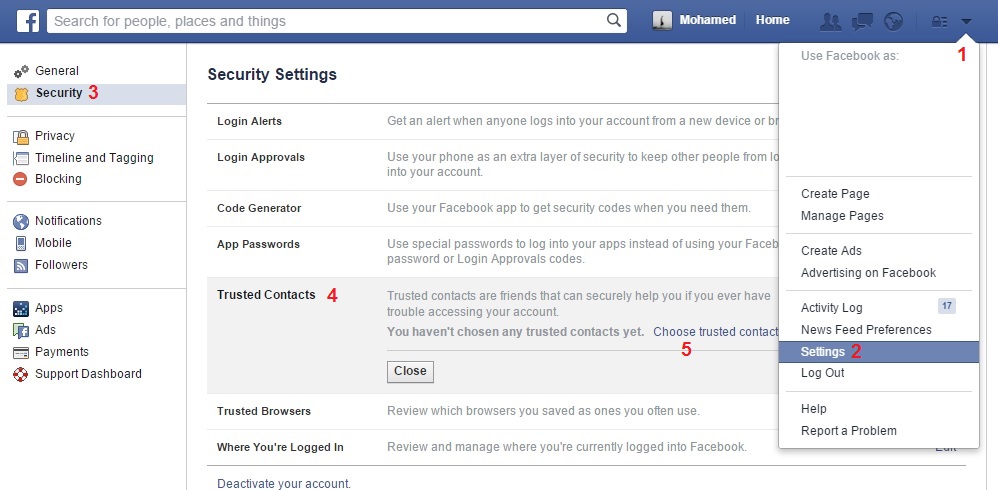Viewport: 998px width, 490px height.
Task: Click the Facebook logo icon
Action: [27, 21]
